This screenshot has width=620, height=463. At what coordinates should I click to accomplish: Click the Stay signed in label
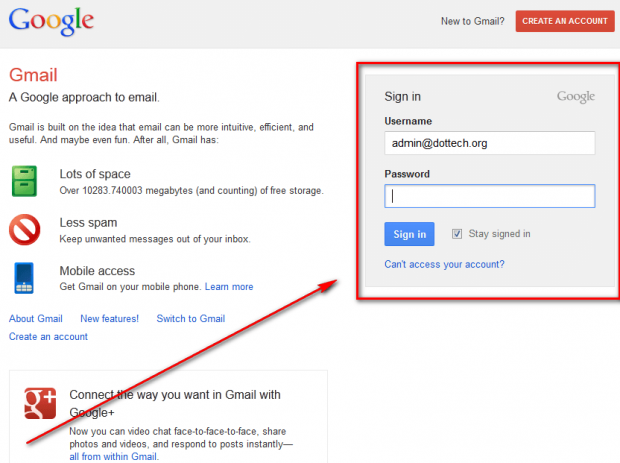pos(499,234)
